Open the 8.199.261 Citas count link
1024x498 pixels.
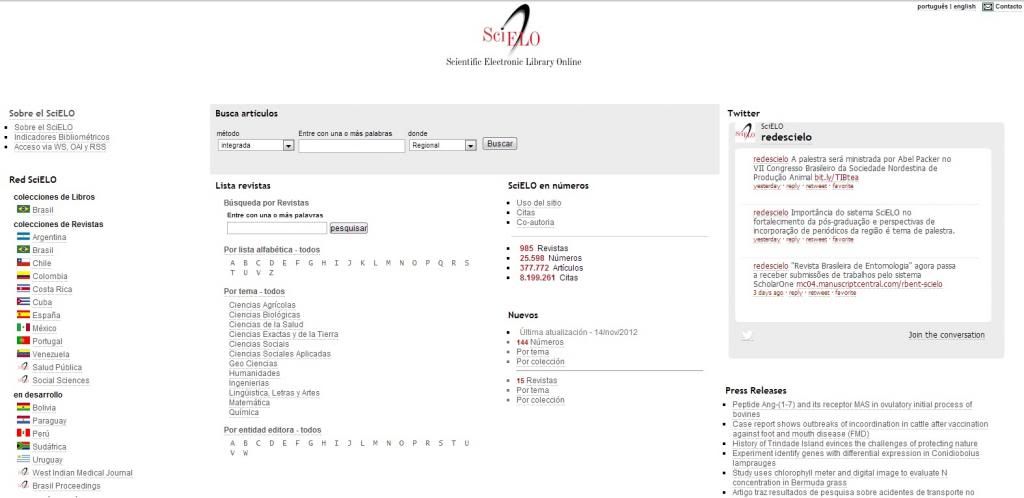[x=549, y=278]
